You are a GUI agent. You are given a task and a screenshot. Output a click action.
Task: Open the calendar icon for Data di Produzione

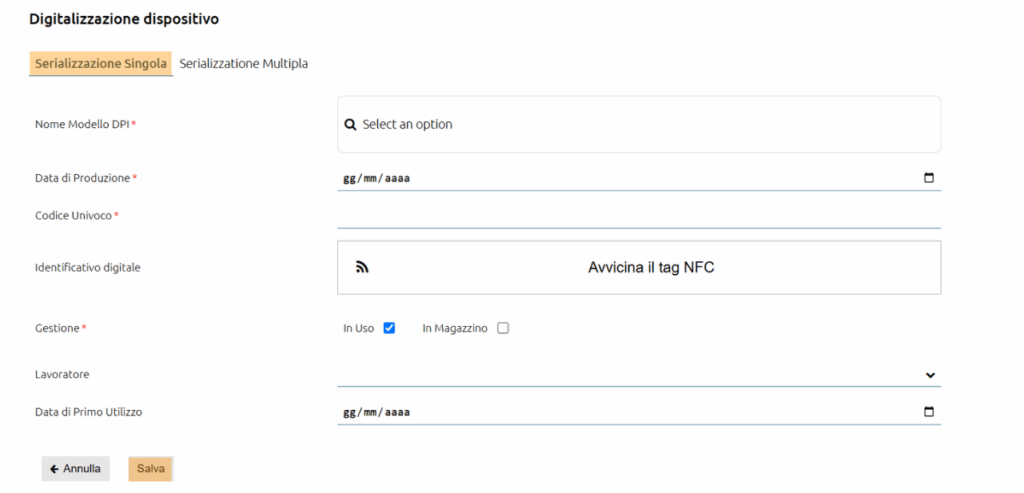[x=929, y=178]
